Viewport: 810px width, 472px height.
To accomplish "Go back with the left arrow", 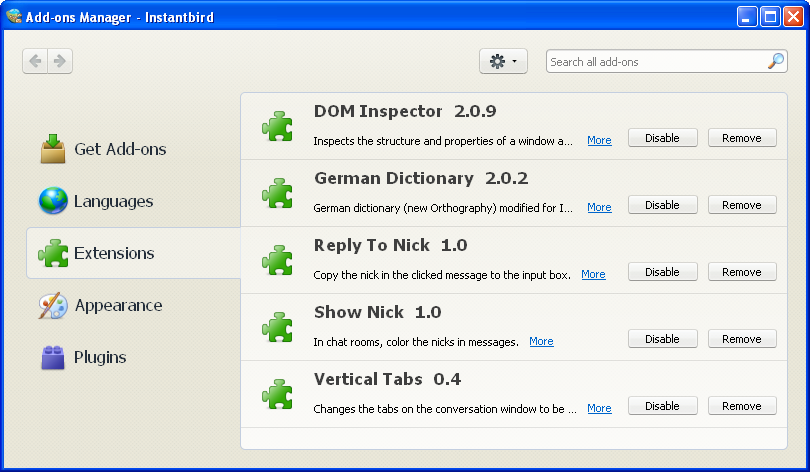I will coord(35,61).
